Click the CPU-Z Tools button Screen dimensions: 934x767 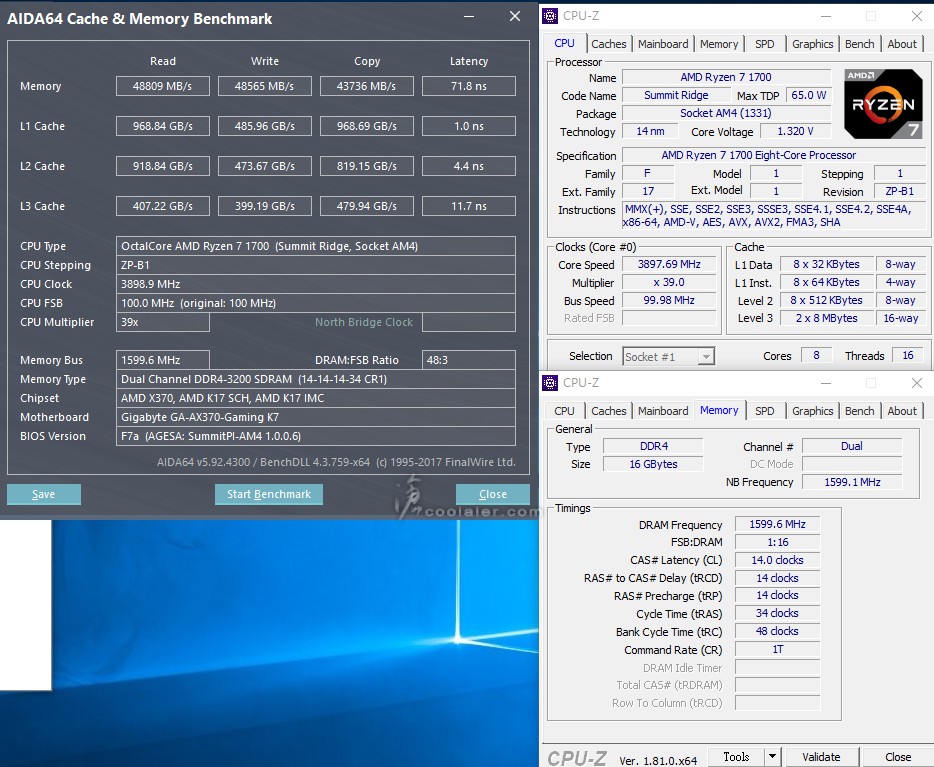pyautogui.click(x=736, y=757)
